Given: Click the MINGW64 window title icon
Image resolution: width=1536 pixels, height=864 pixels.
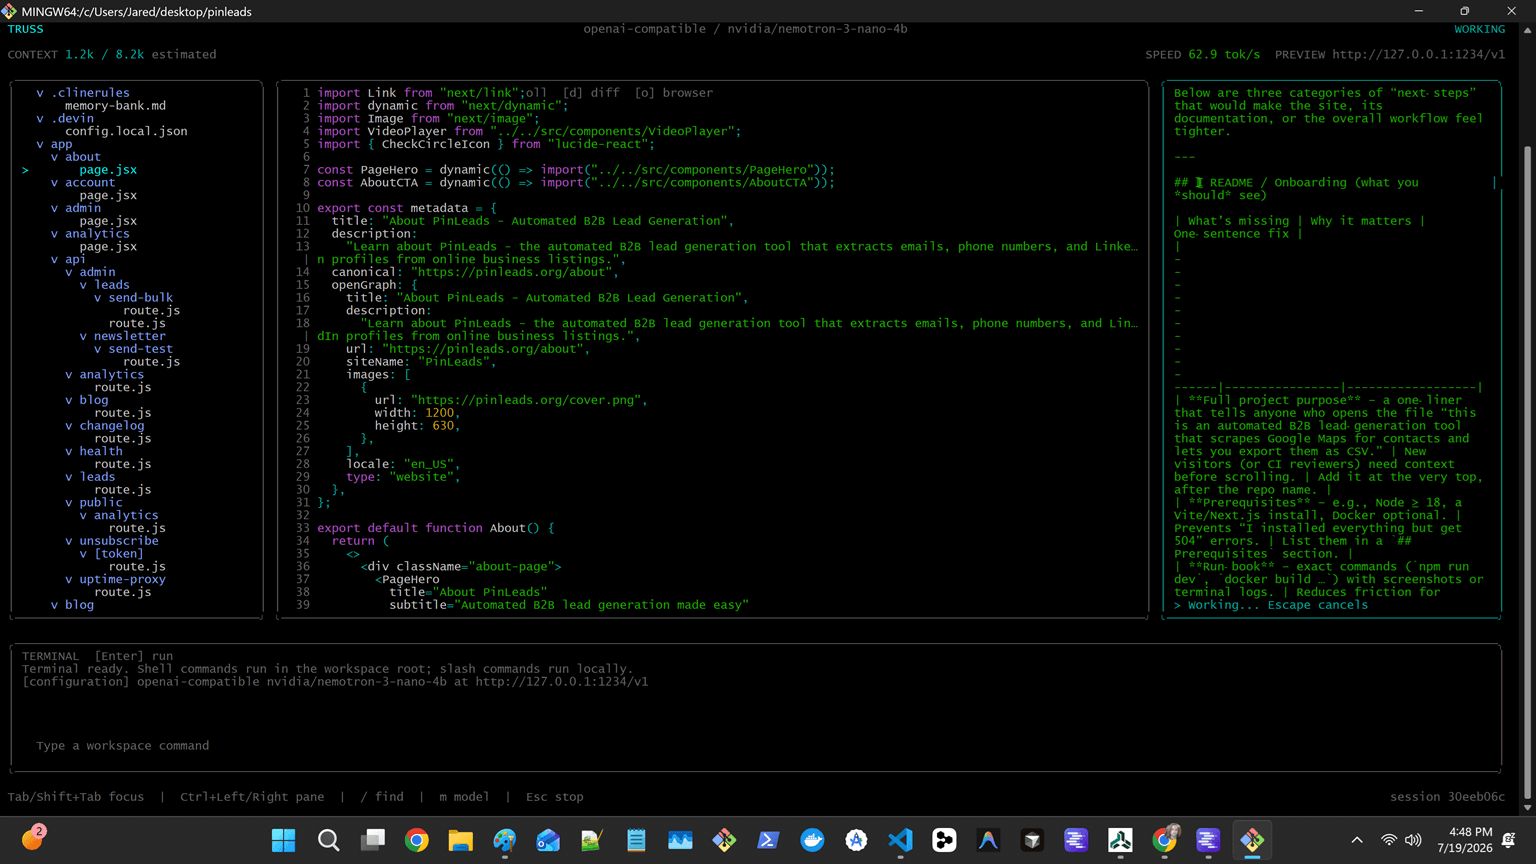Looking at the screenshot, I should (x=9, y=11).
